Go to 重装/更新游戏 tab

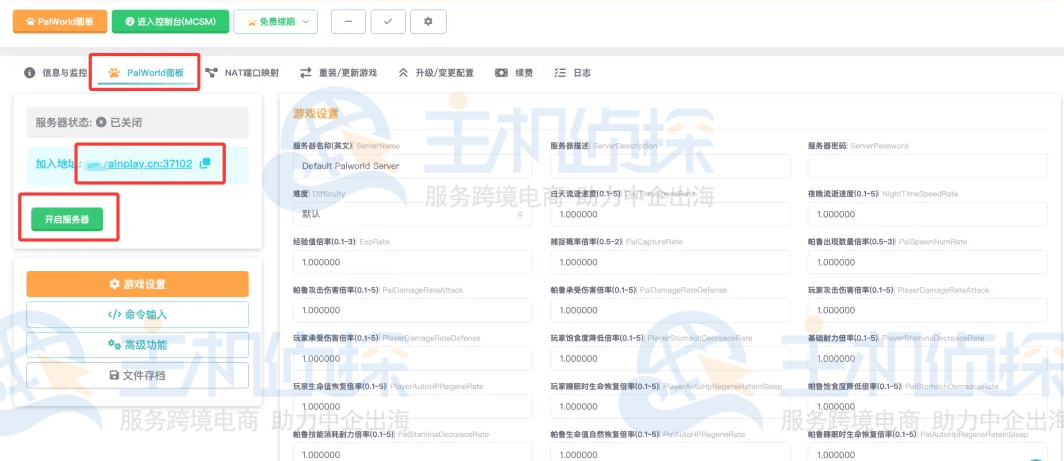(x=339, y=73)
